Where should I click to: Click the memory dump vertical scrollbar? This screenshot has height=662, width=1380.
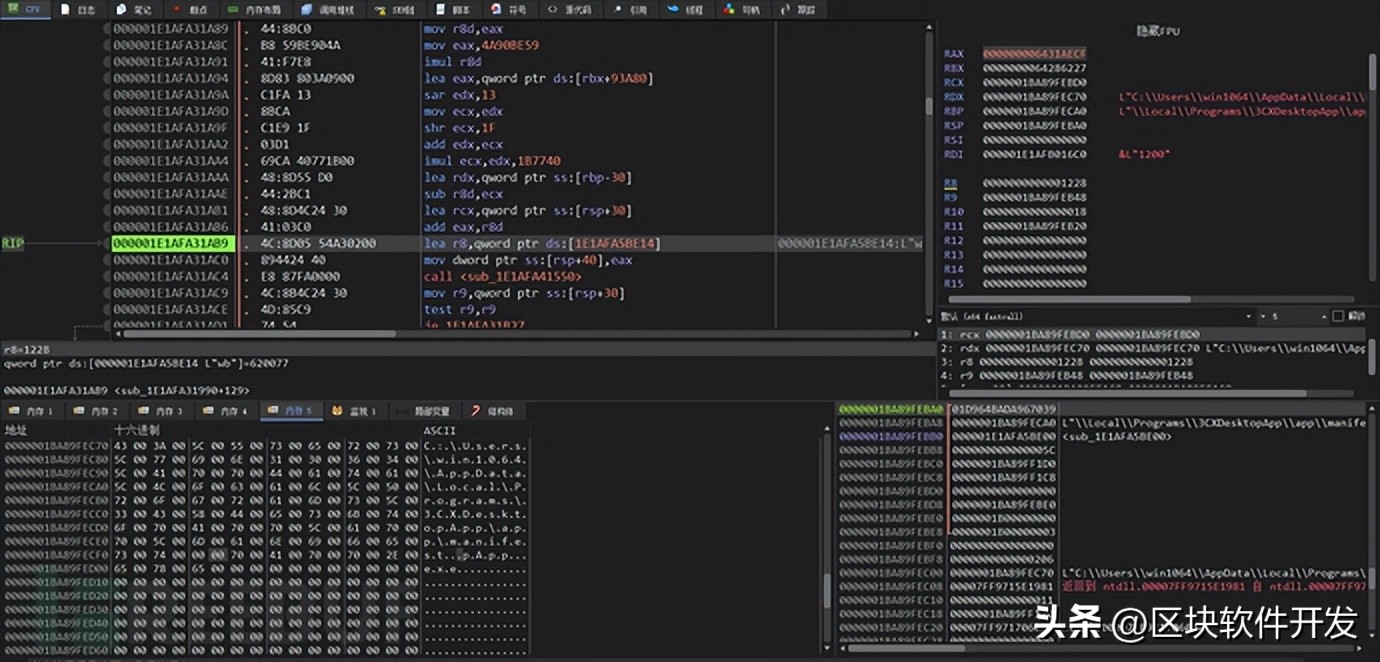[827, 590]
